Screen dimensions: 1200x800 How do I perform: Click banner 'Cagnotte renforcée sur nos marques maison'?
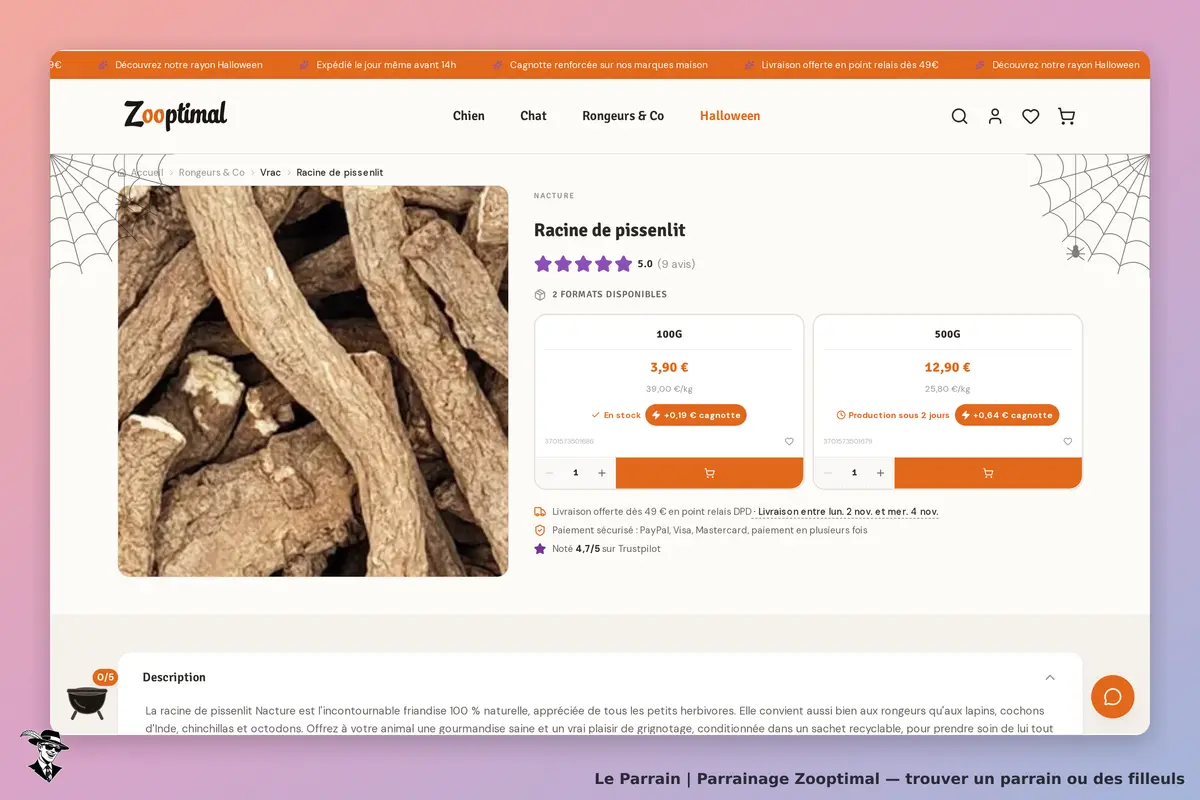[x=608, y=65]
